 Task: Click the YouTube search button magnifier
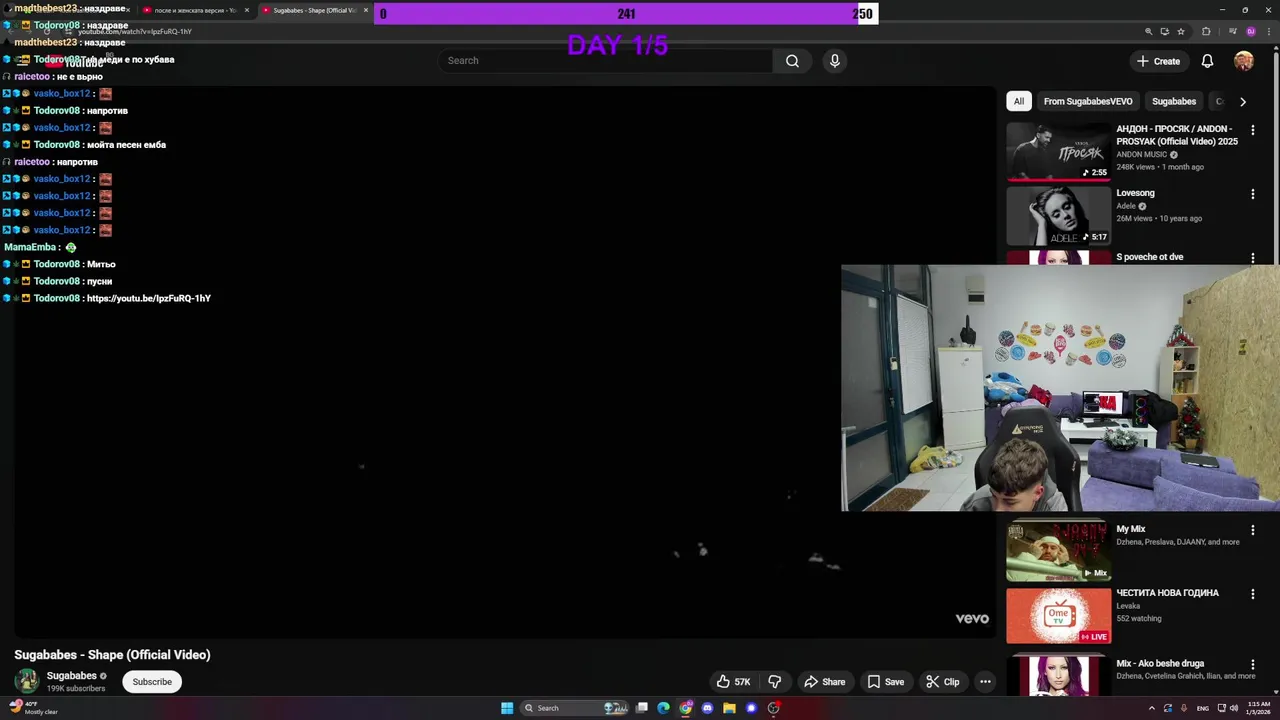point(792,61)
